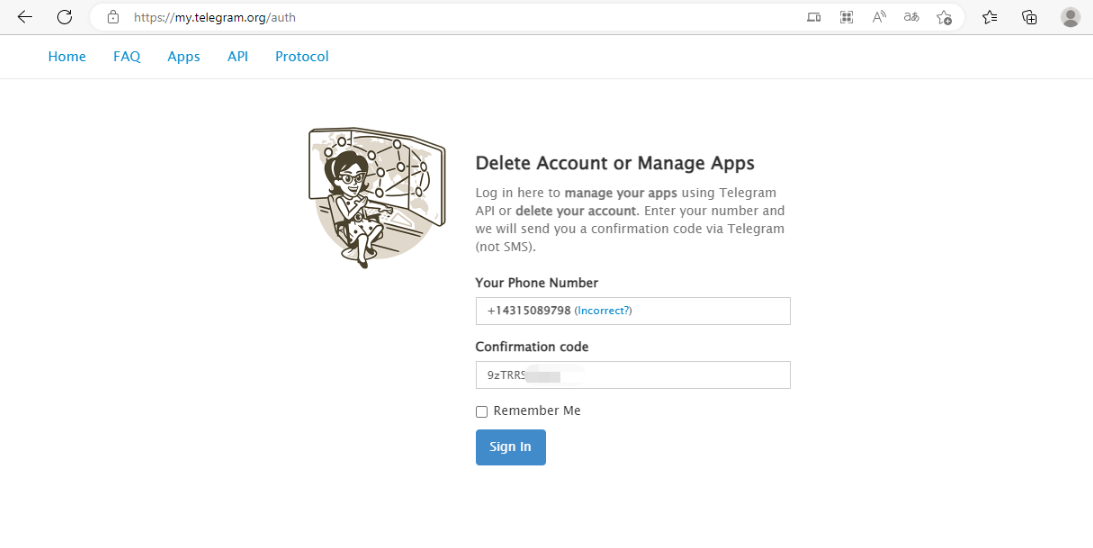1093x548 pixels.
Task: Focus the Confirmation code input field
Action: (633, 375)
